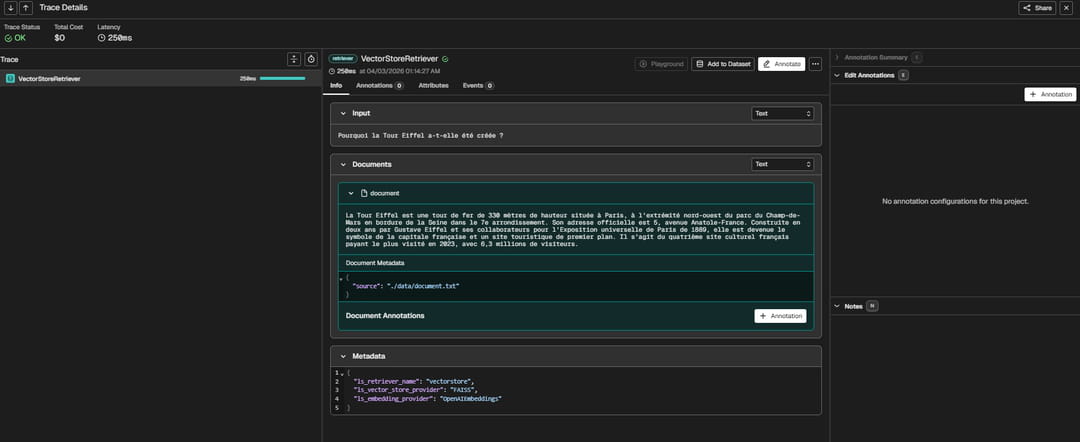
Task: Click the timing icon in Trace header
Action: [x=311, y=59]
